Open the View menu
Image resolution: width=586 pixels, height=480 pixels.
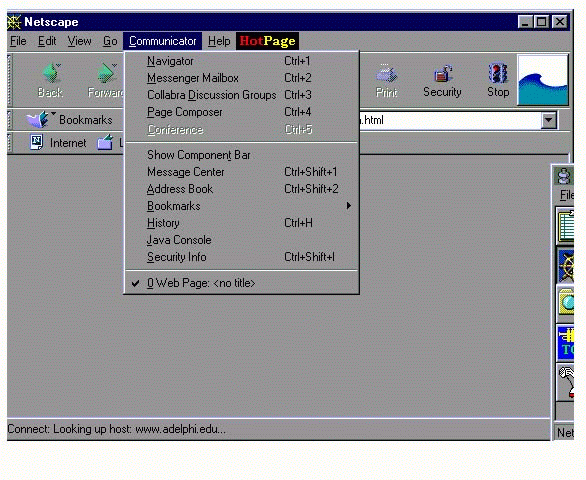click(79, 41)
